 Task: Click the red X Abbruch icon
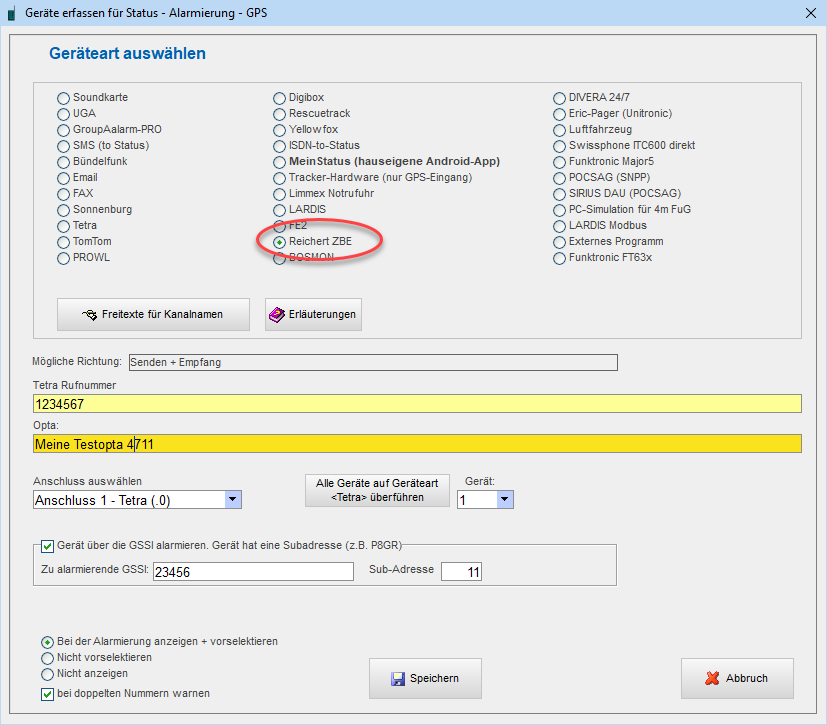(712, 678)
